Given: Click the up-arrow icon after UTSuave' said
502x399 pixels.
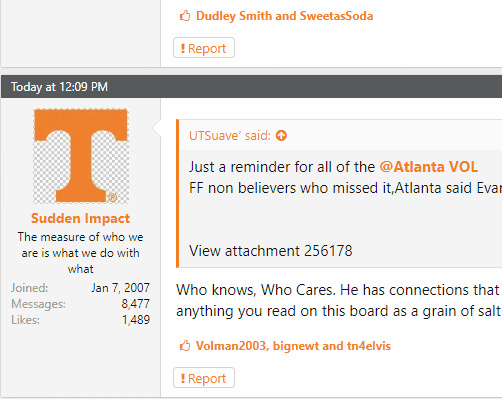Looking at the screenshot, I should click(x=281, y=136).
